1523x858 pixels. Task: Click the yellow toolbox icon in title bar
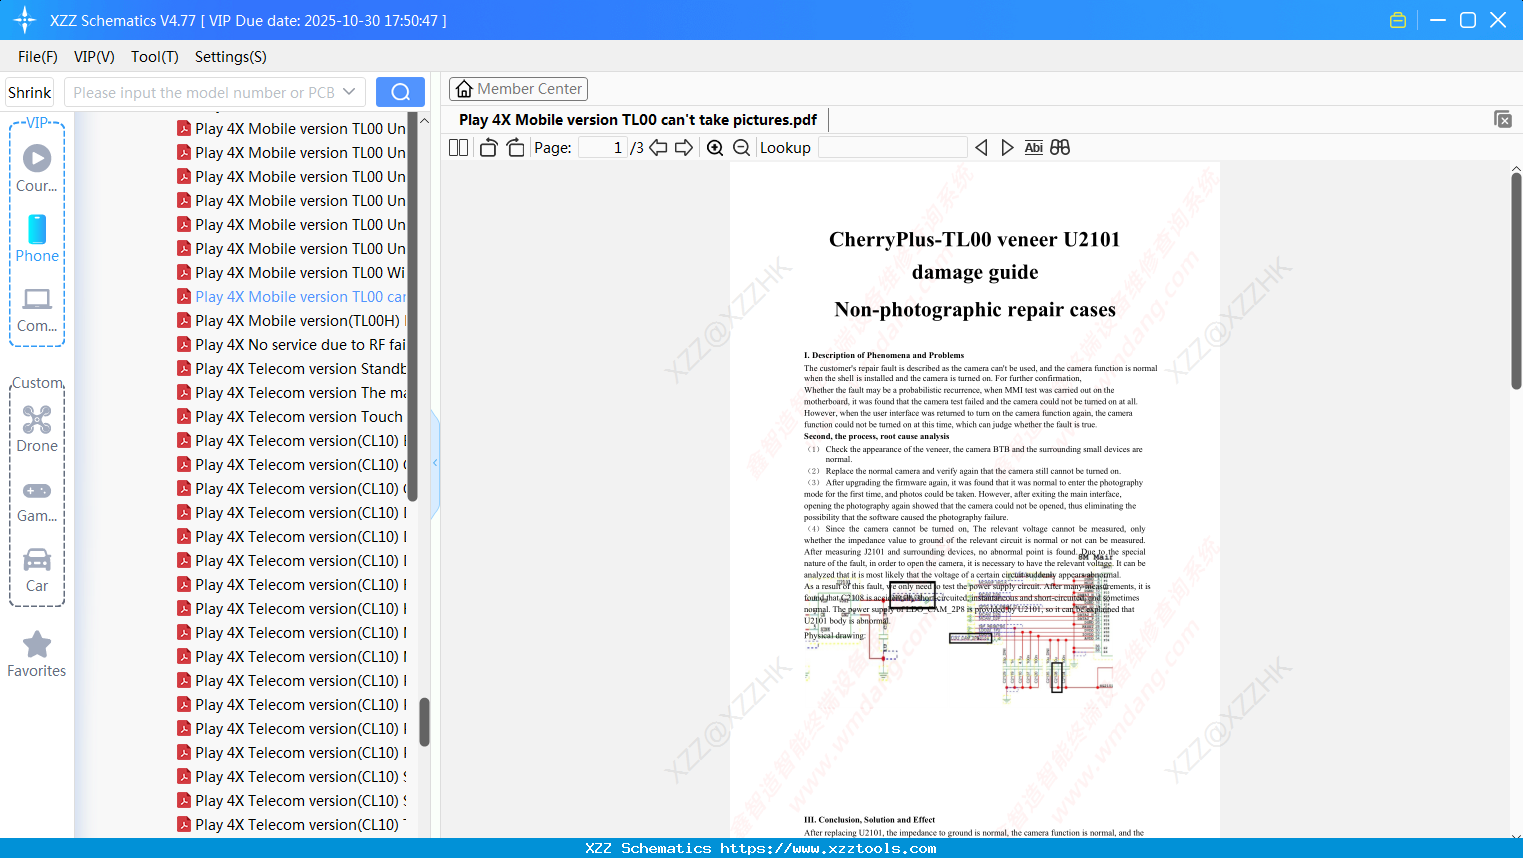click(x=1398, y=20)
